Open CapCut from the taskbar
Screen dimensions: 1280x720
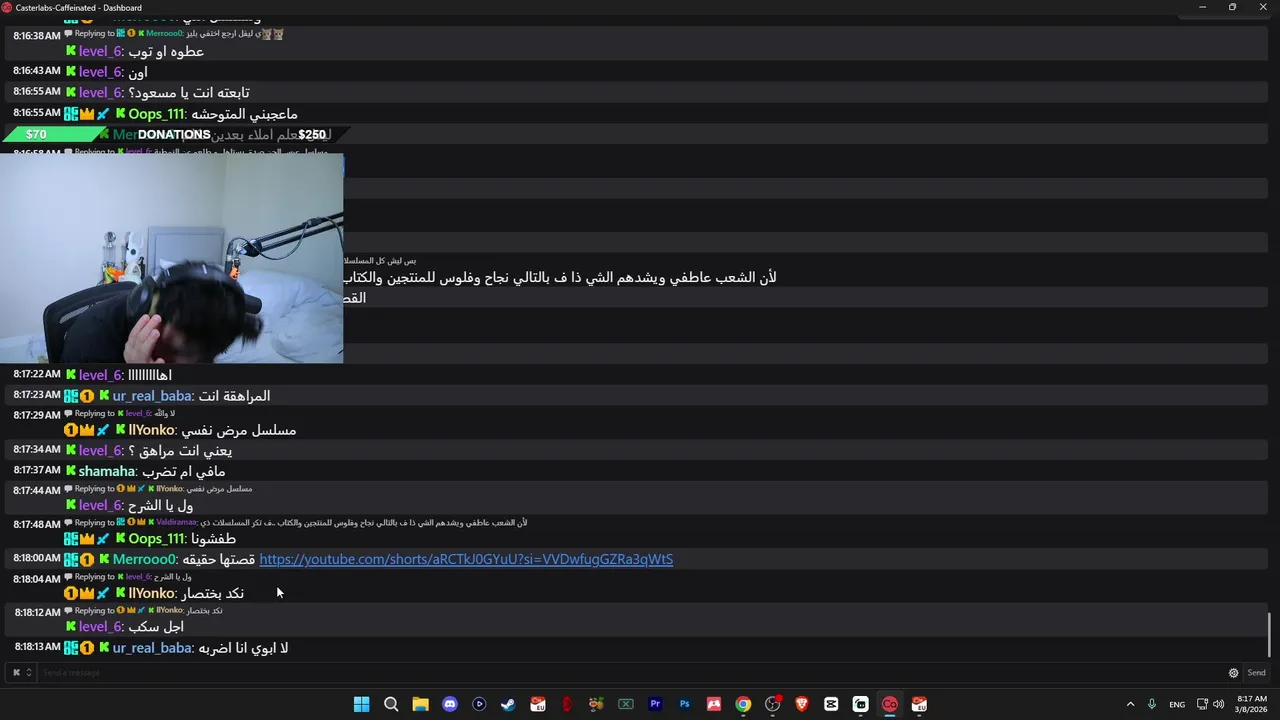831,704
